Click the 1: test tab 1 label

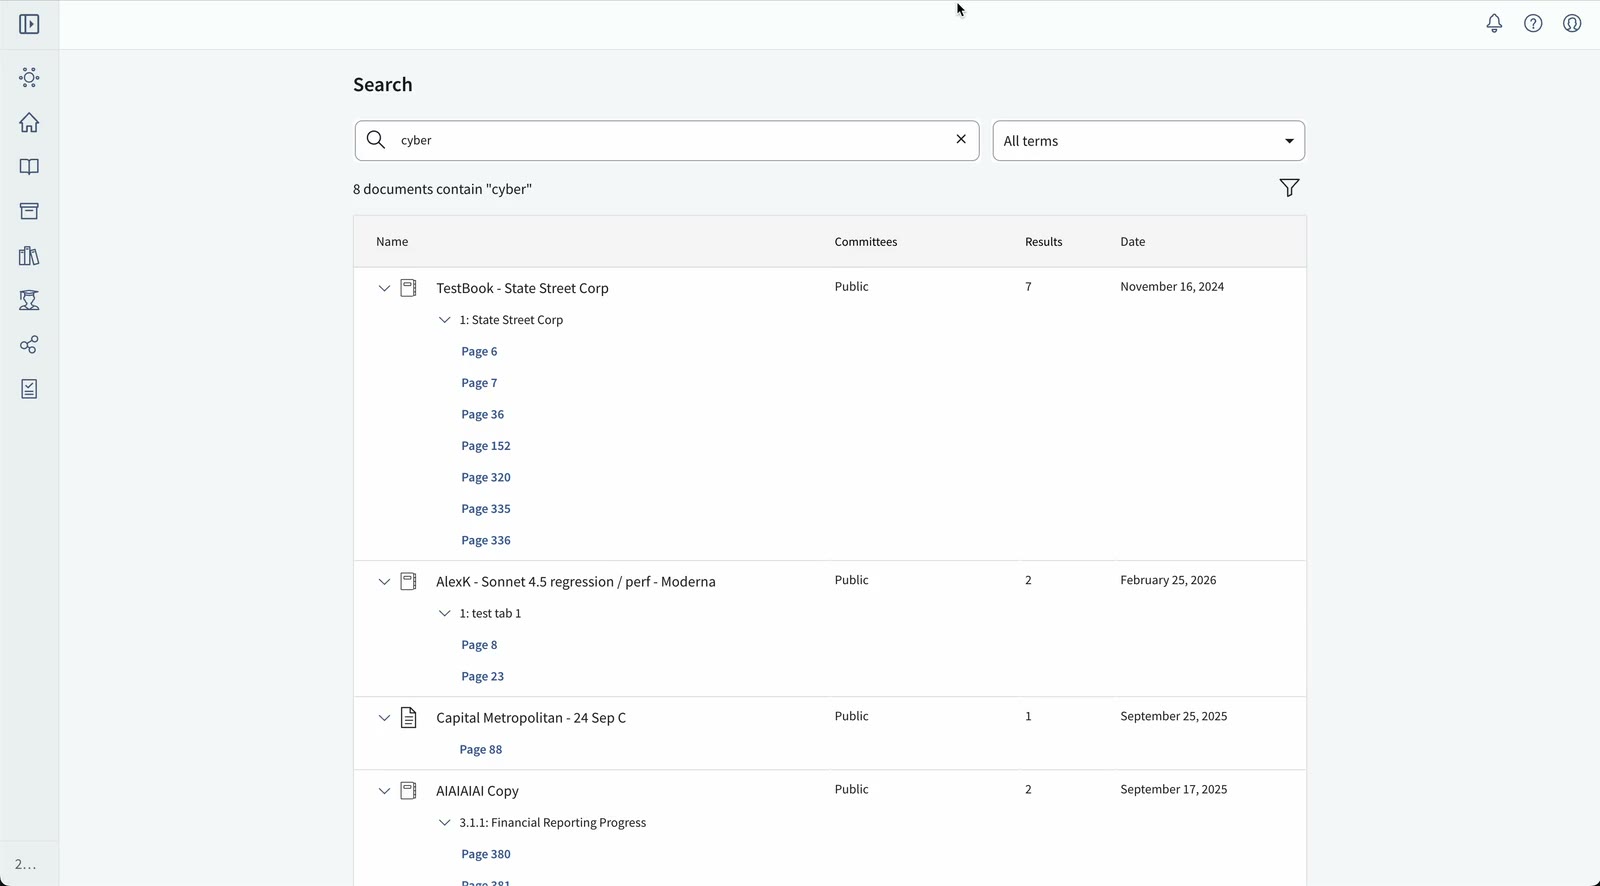point(490,613)
